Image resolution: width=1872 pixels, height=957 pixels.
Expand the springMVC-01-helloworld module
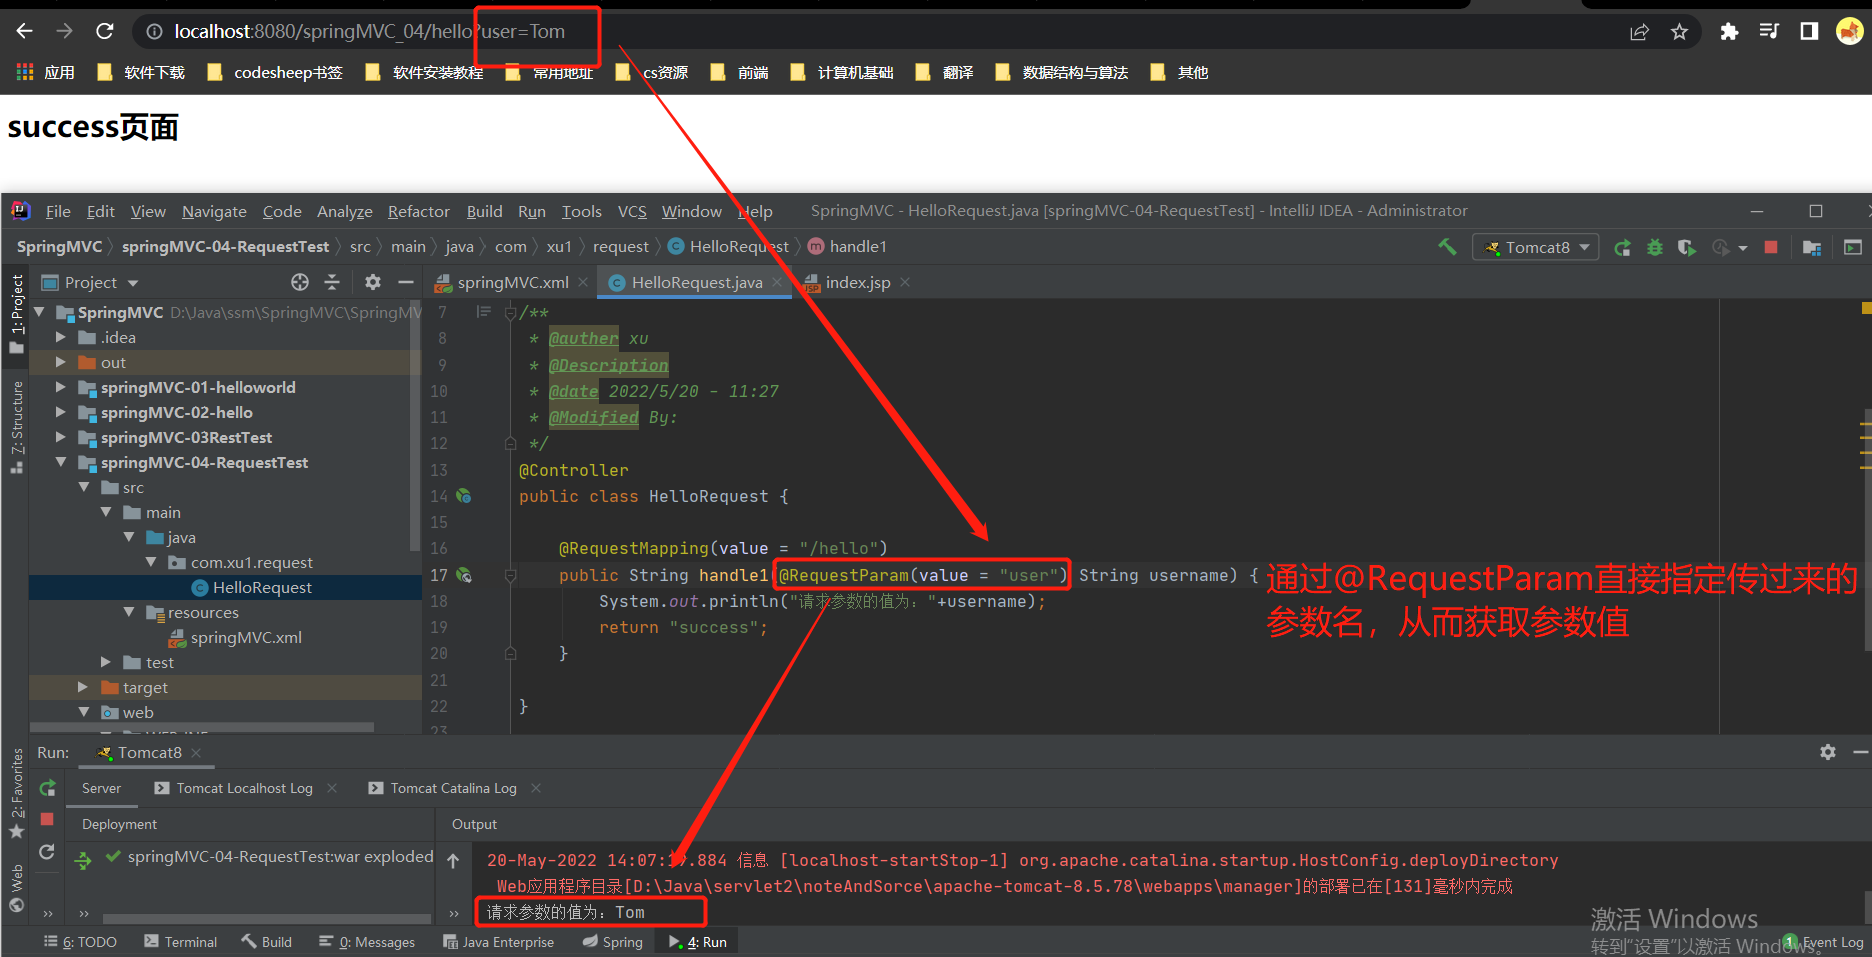[60, 387]
